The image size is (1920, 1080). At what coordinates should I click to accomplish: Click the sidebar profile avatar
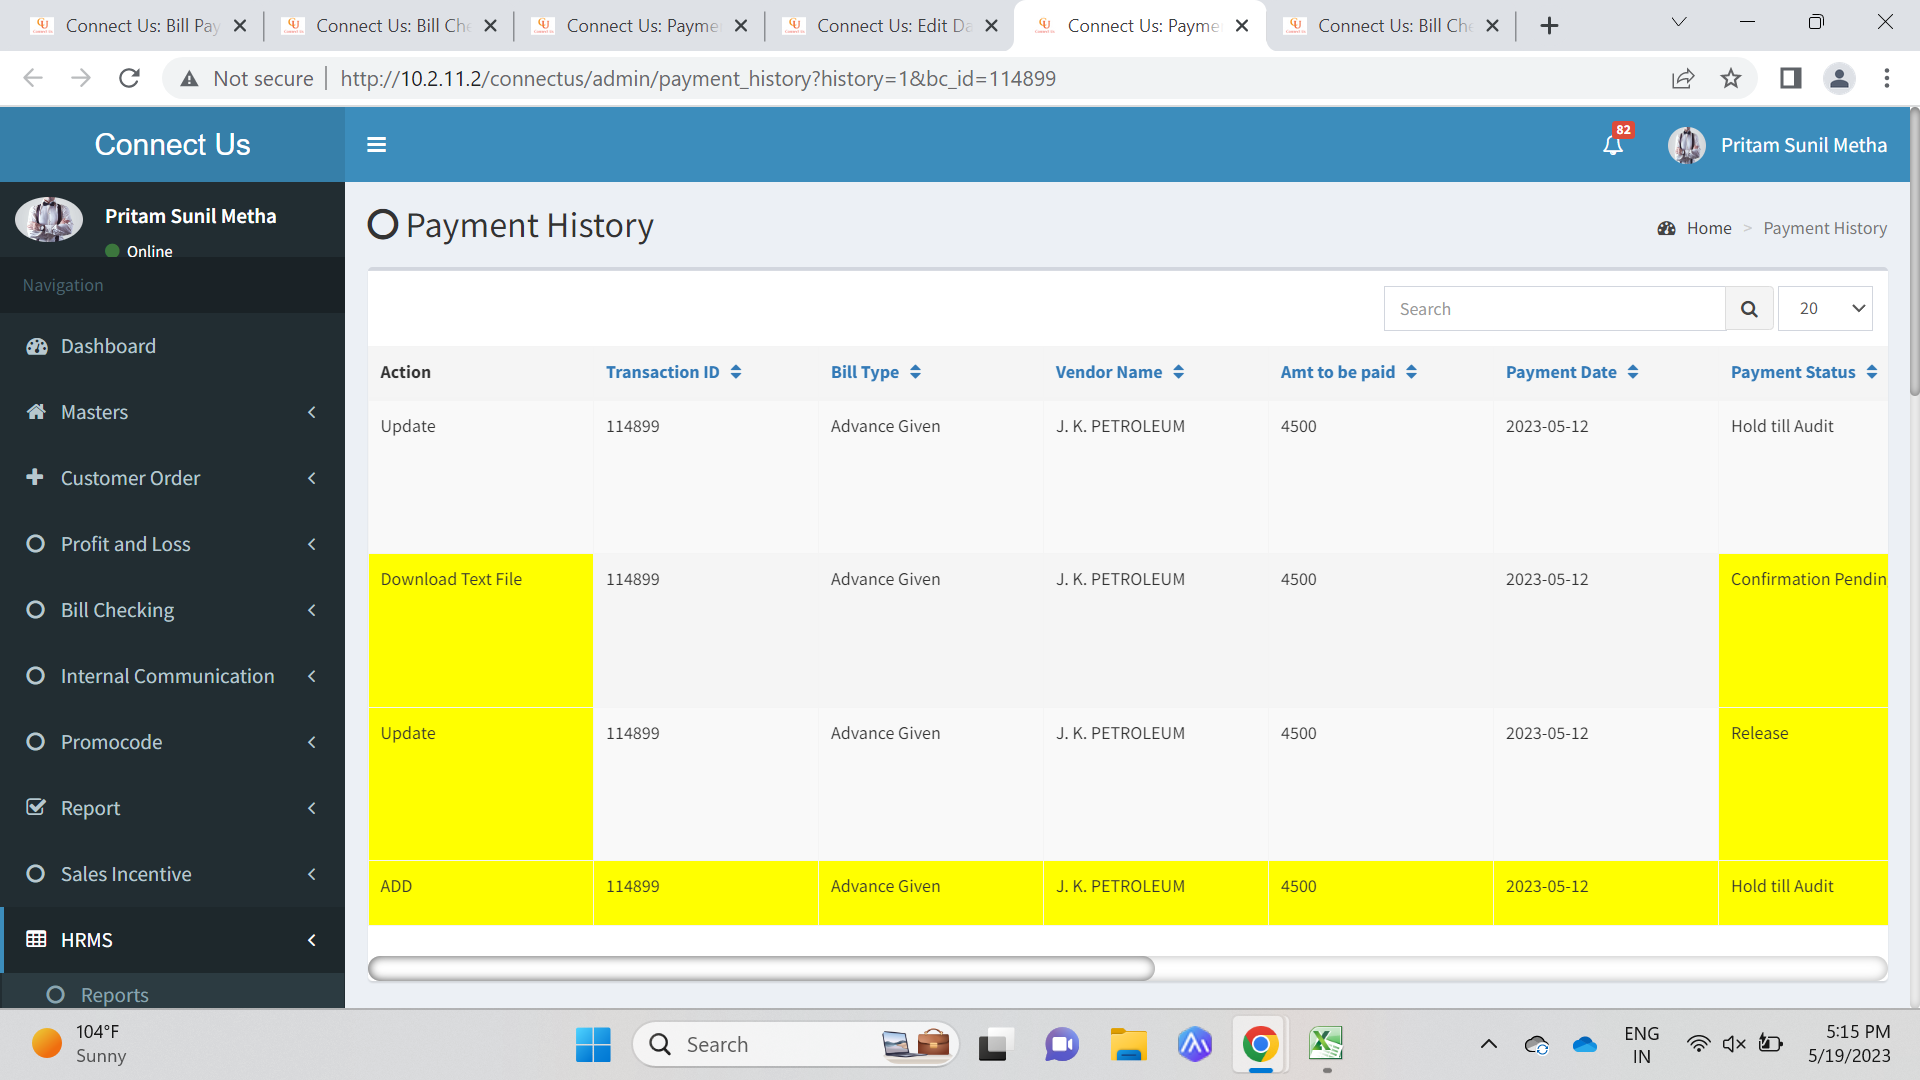49,219
